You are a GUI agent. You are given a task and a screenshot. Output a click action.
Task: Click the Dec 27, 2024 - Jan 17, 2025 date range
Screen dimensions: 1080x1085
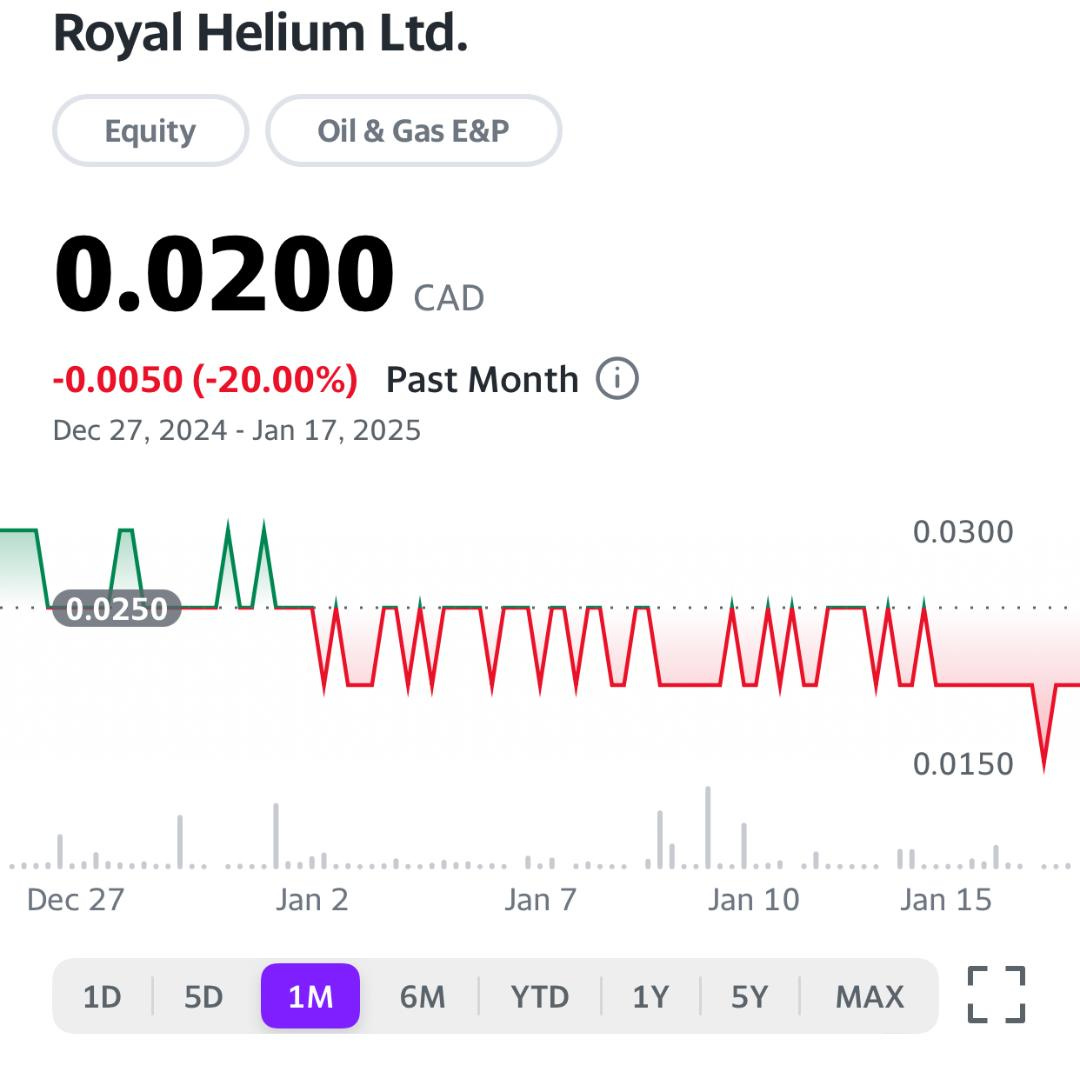(x=237, y=430)
